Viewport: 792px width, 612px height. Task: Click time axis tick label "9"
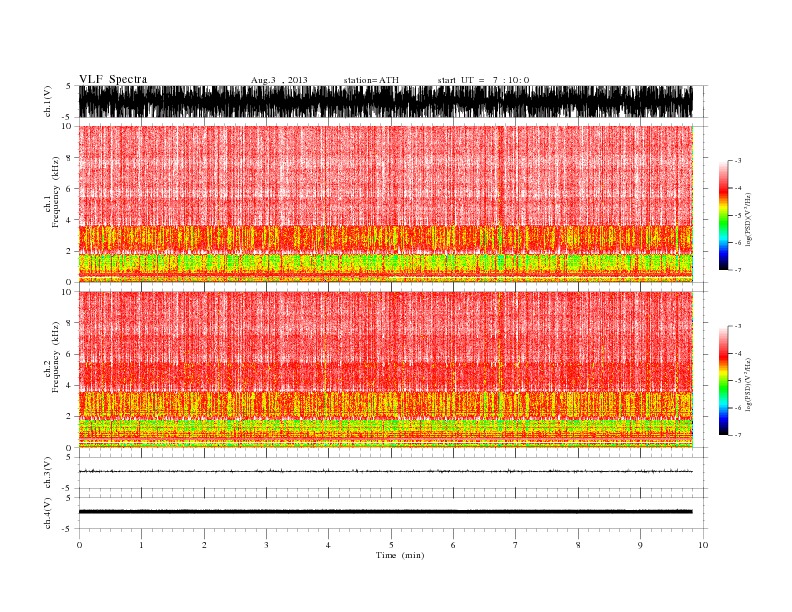[x=640, y=545]
